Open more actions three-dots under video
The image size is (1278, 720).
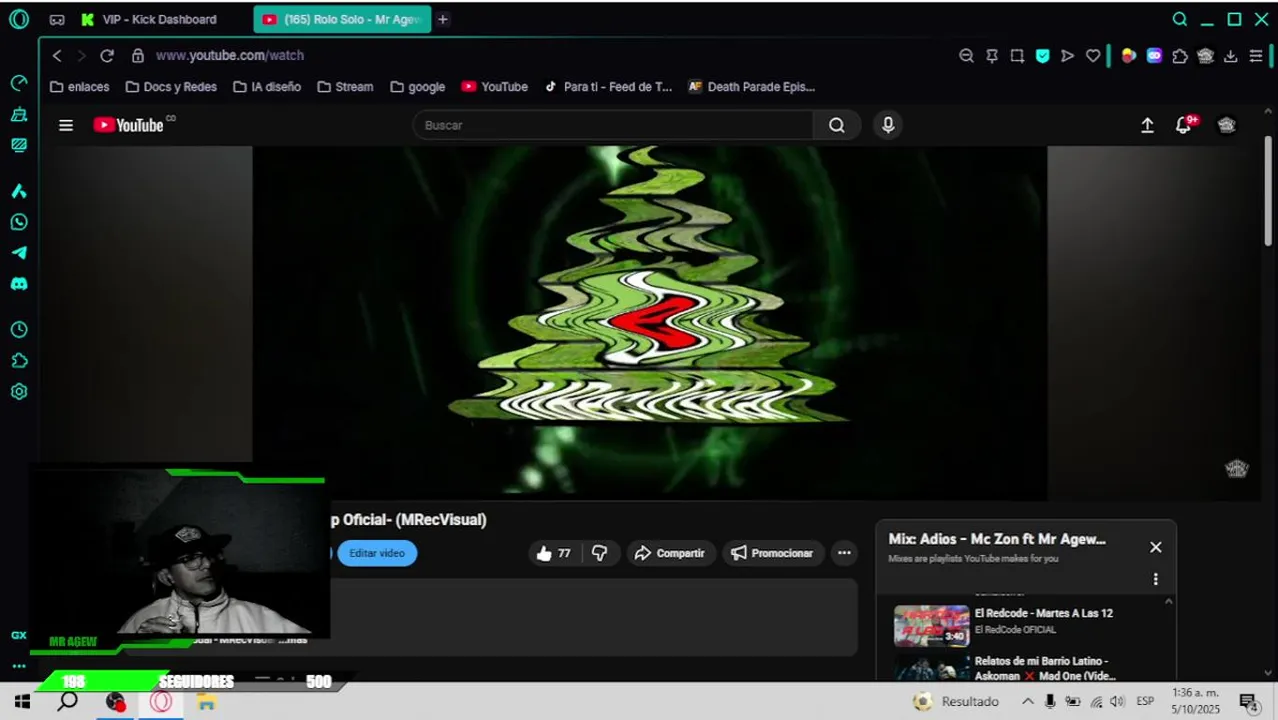coord(844,553)
